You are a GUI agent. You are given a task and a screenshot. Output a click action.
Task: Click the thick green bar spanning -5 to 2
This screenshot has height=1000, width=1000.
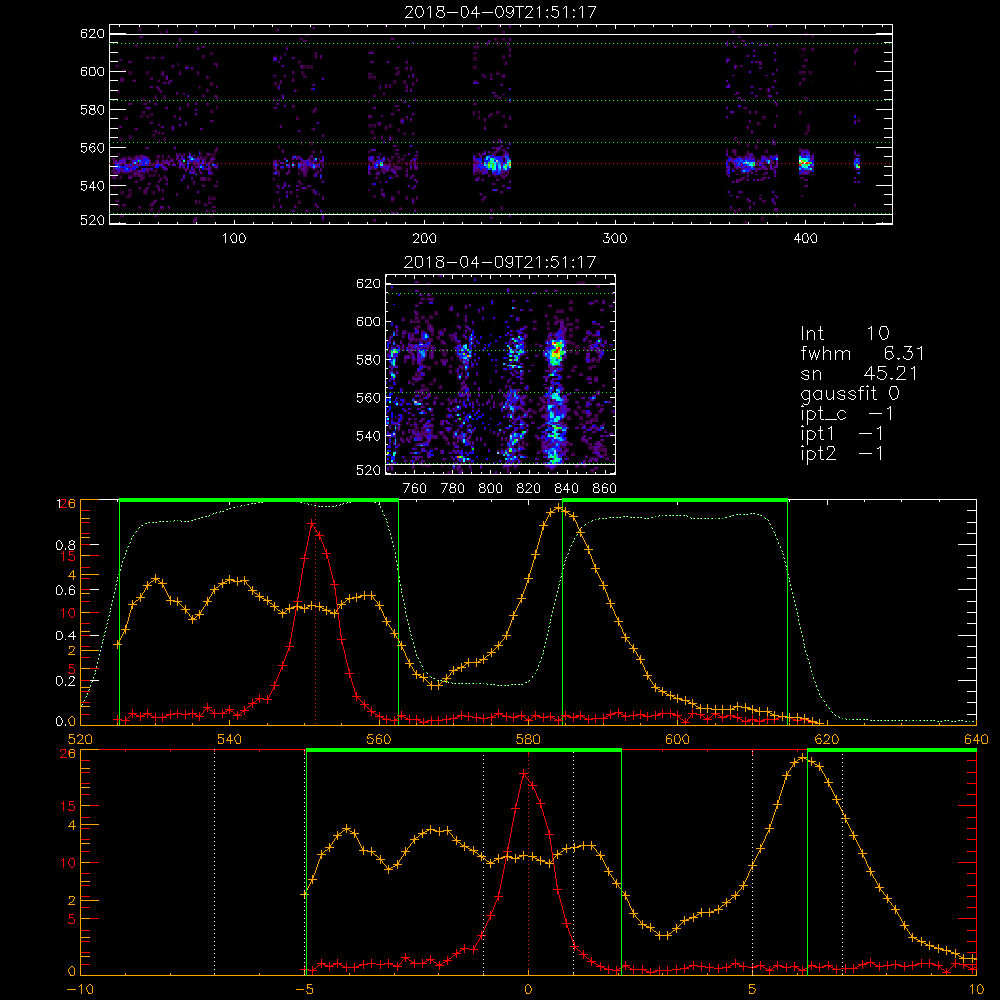click(x=464, y=750)
